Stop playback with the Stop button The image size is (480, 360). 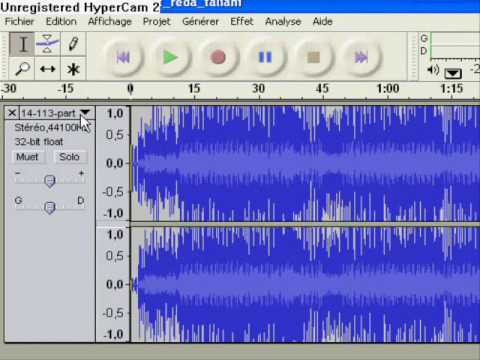pyautogui.click(x=313, y=57)
